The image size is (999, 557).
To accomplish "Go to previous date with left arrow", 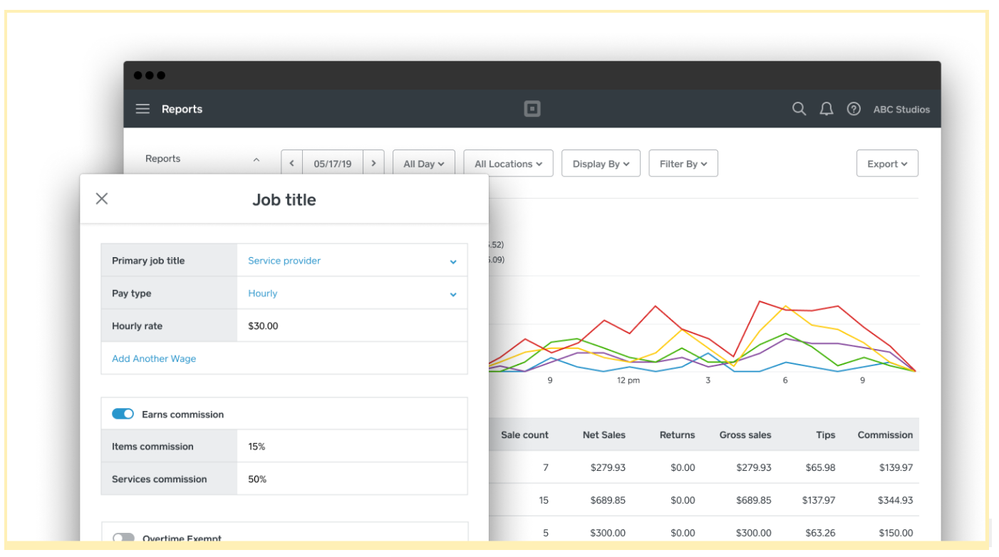I will tap(292, 164).
